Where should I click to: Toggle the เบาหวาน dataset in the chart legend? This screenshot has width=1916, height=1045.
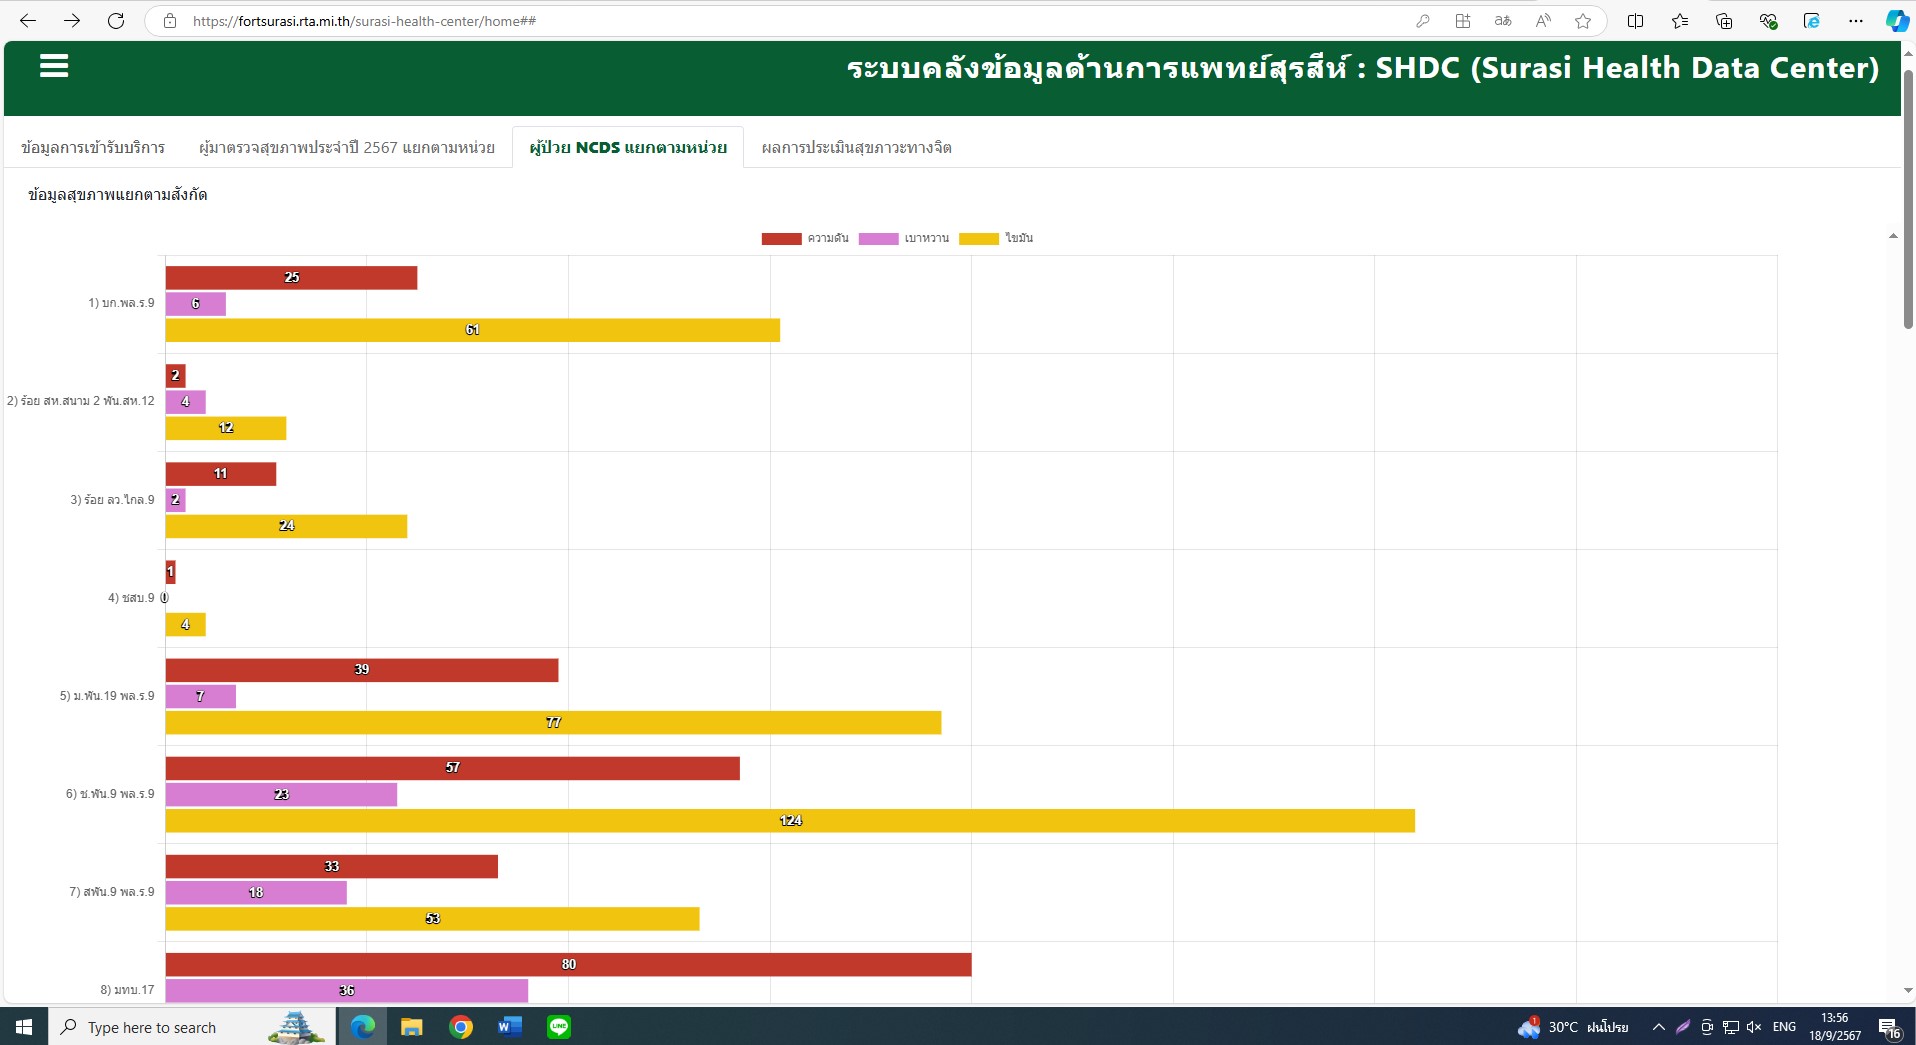coord(904,239)
